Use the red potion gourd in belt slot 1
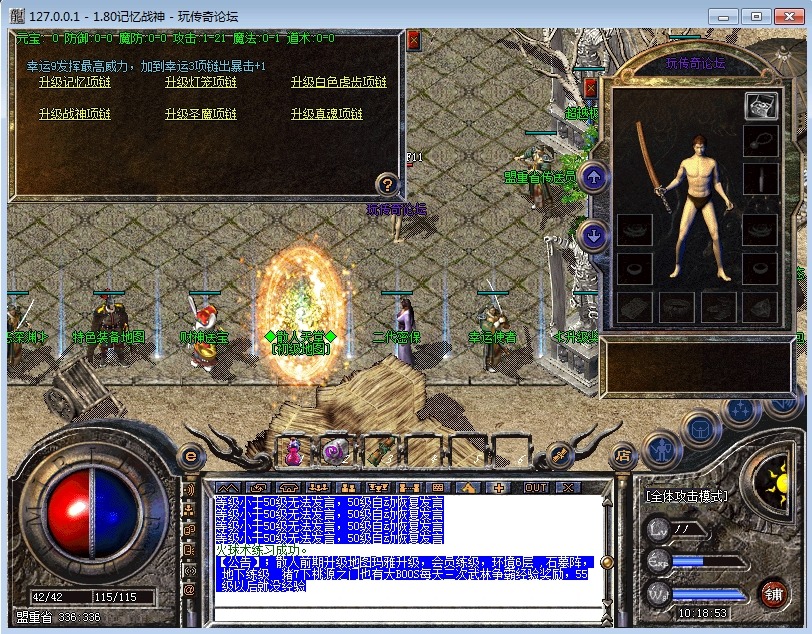The height and width of the screenshot is (634, 812). (294, 451)
